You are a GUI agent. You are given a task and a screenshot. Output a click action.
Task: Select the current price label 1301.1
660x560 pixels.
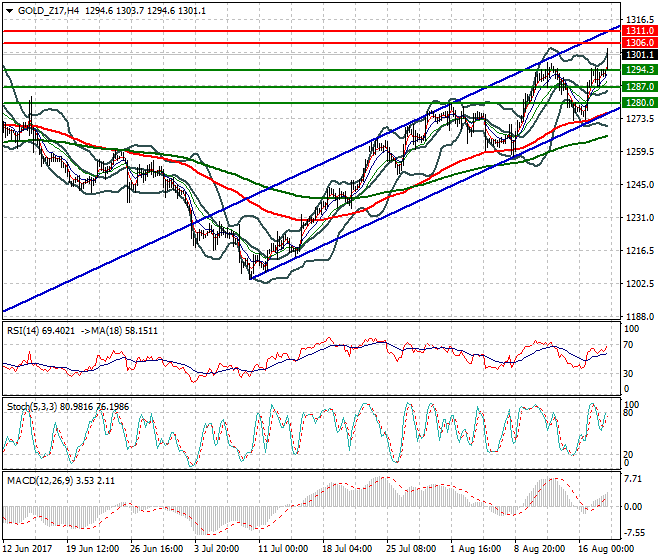click(639, 55)
